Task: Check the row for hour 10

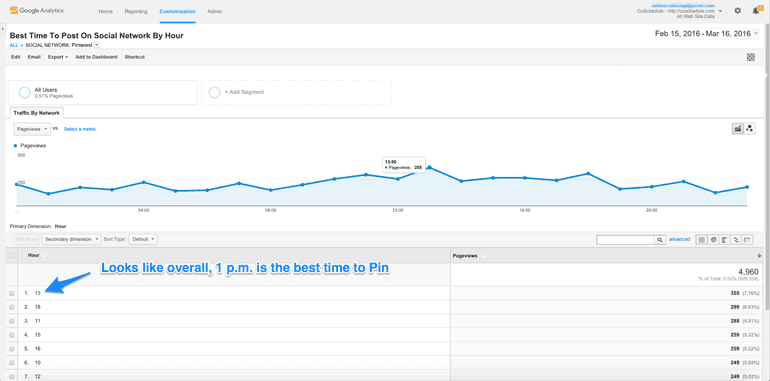Action: pyautogui.click(x=12, y=363)
